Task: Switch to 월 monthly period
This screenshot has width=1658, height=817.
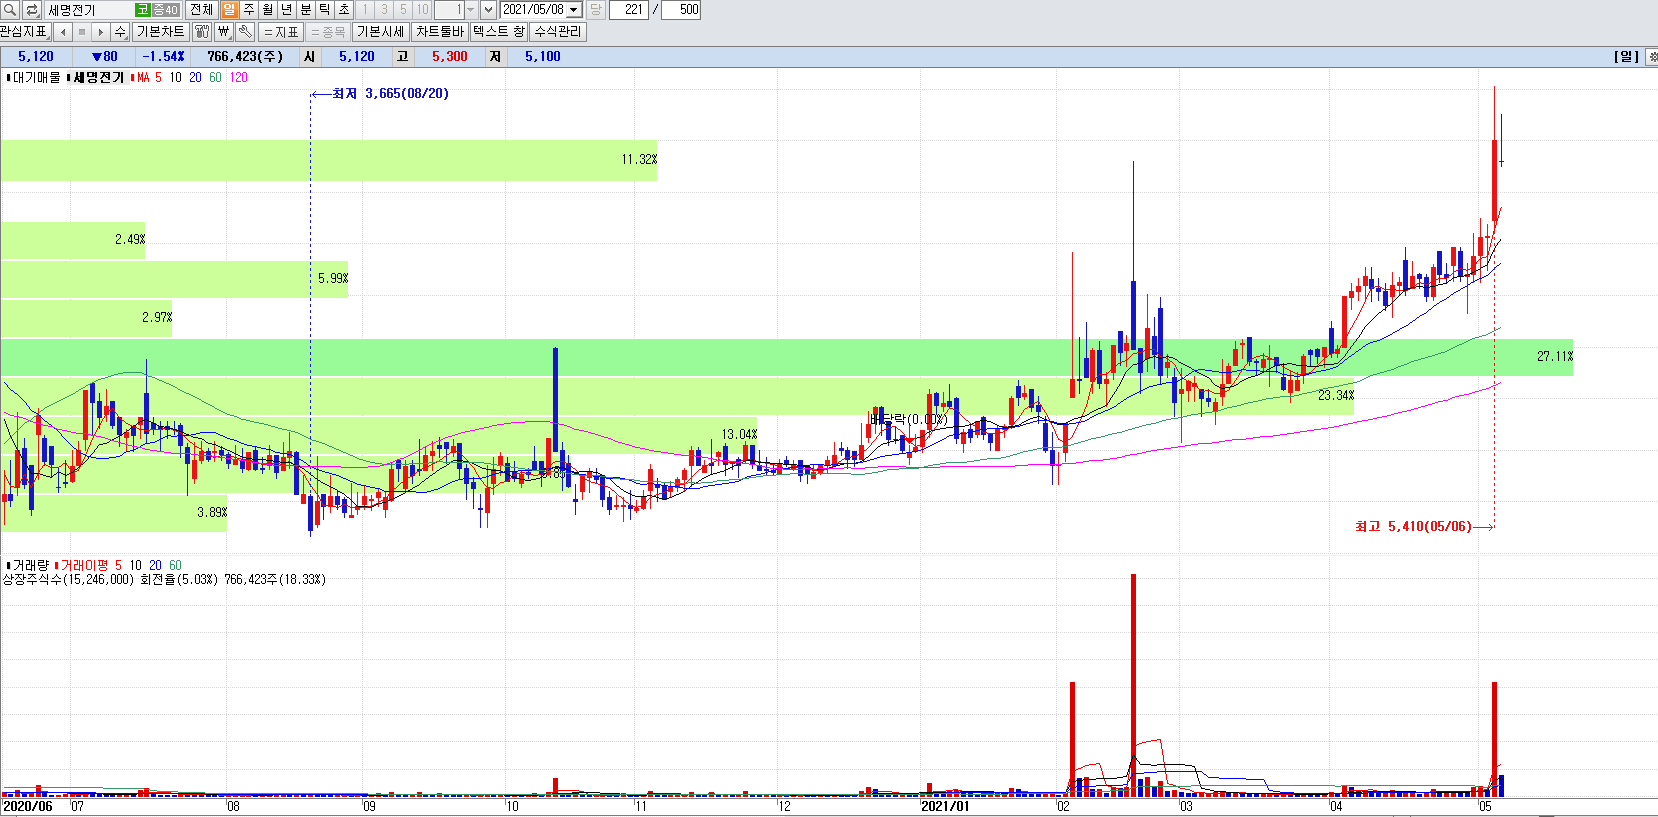Action: [268, 10]
